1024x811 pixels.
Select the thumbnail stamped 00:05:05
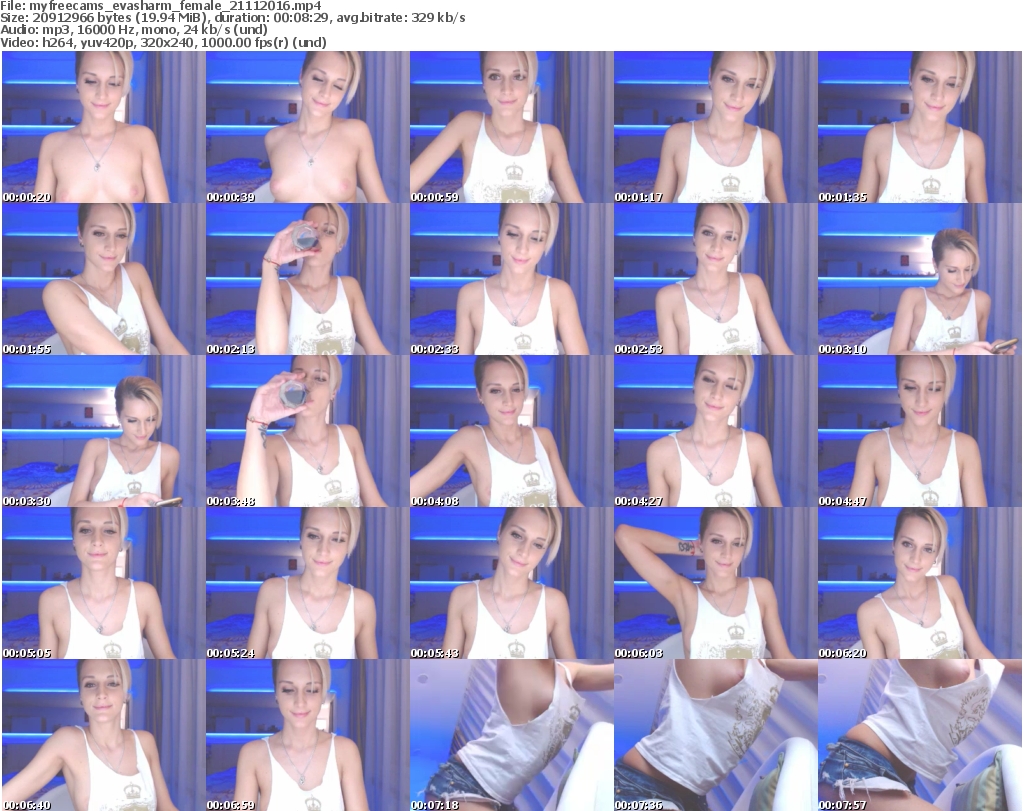[x=103, y=583]
